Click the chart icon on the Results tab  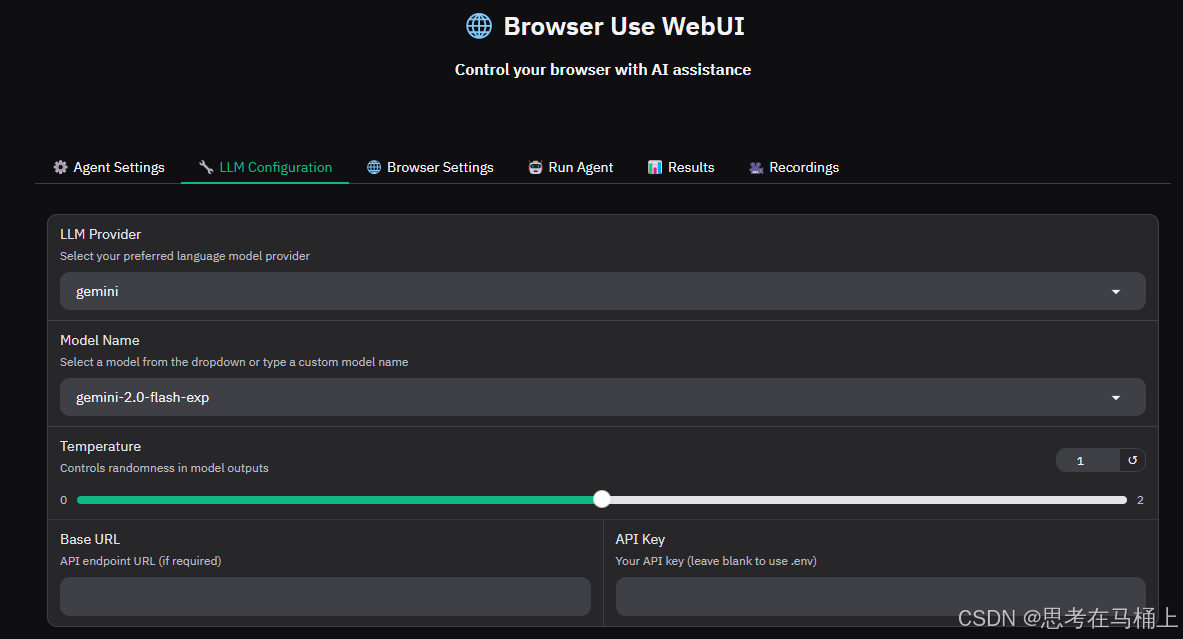tap(657, 167)
